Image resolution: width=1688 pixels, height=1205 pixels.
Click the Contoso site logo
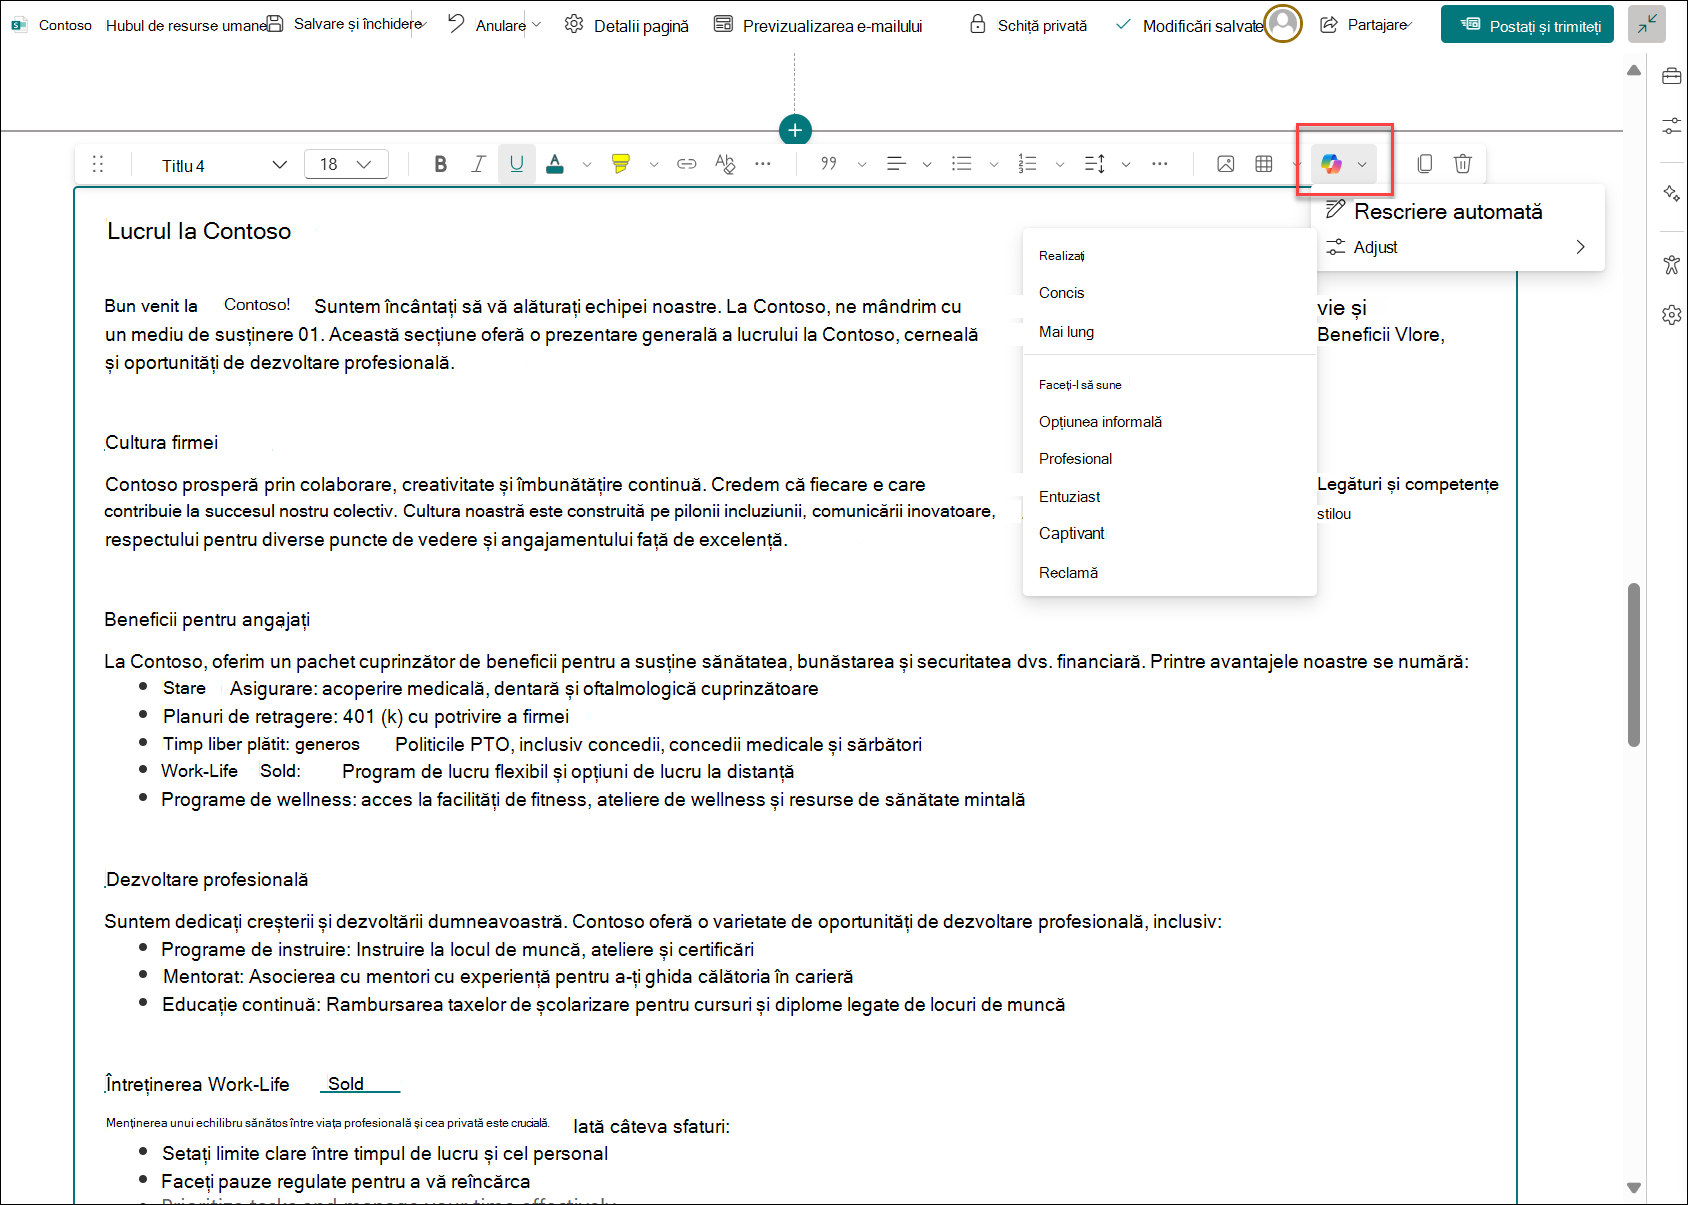pyautogui.click(x=19, y=25)
